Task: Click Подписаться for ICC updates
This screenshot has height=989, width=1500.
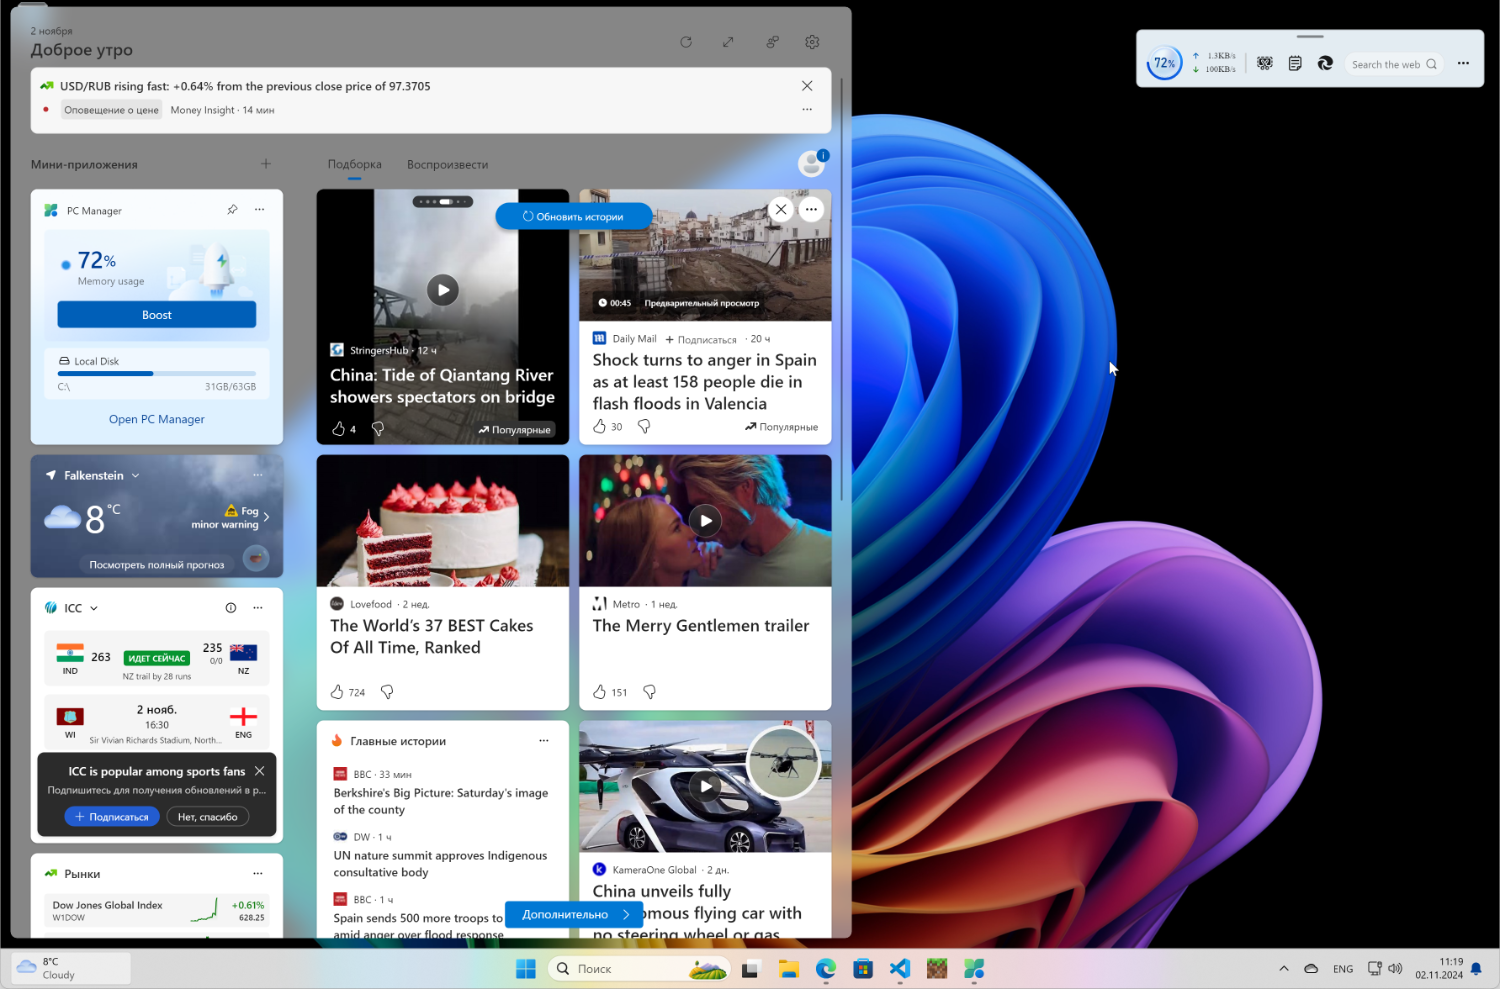Action: click(112, 817)
